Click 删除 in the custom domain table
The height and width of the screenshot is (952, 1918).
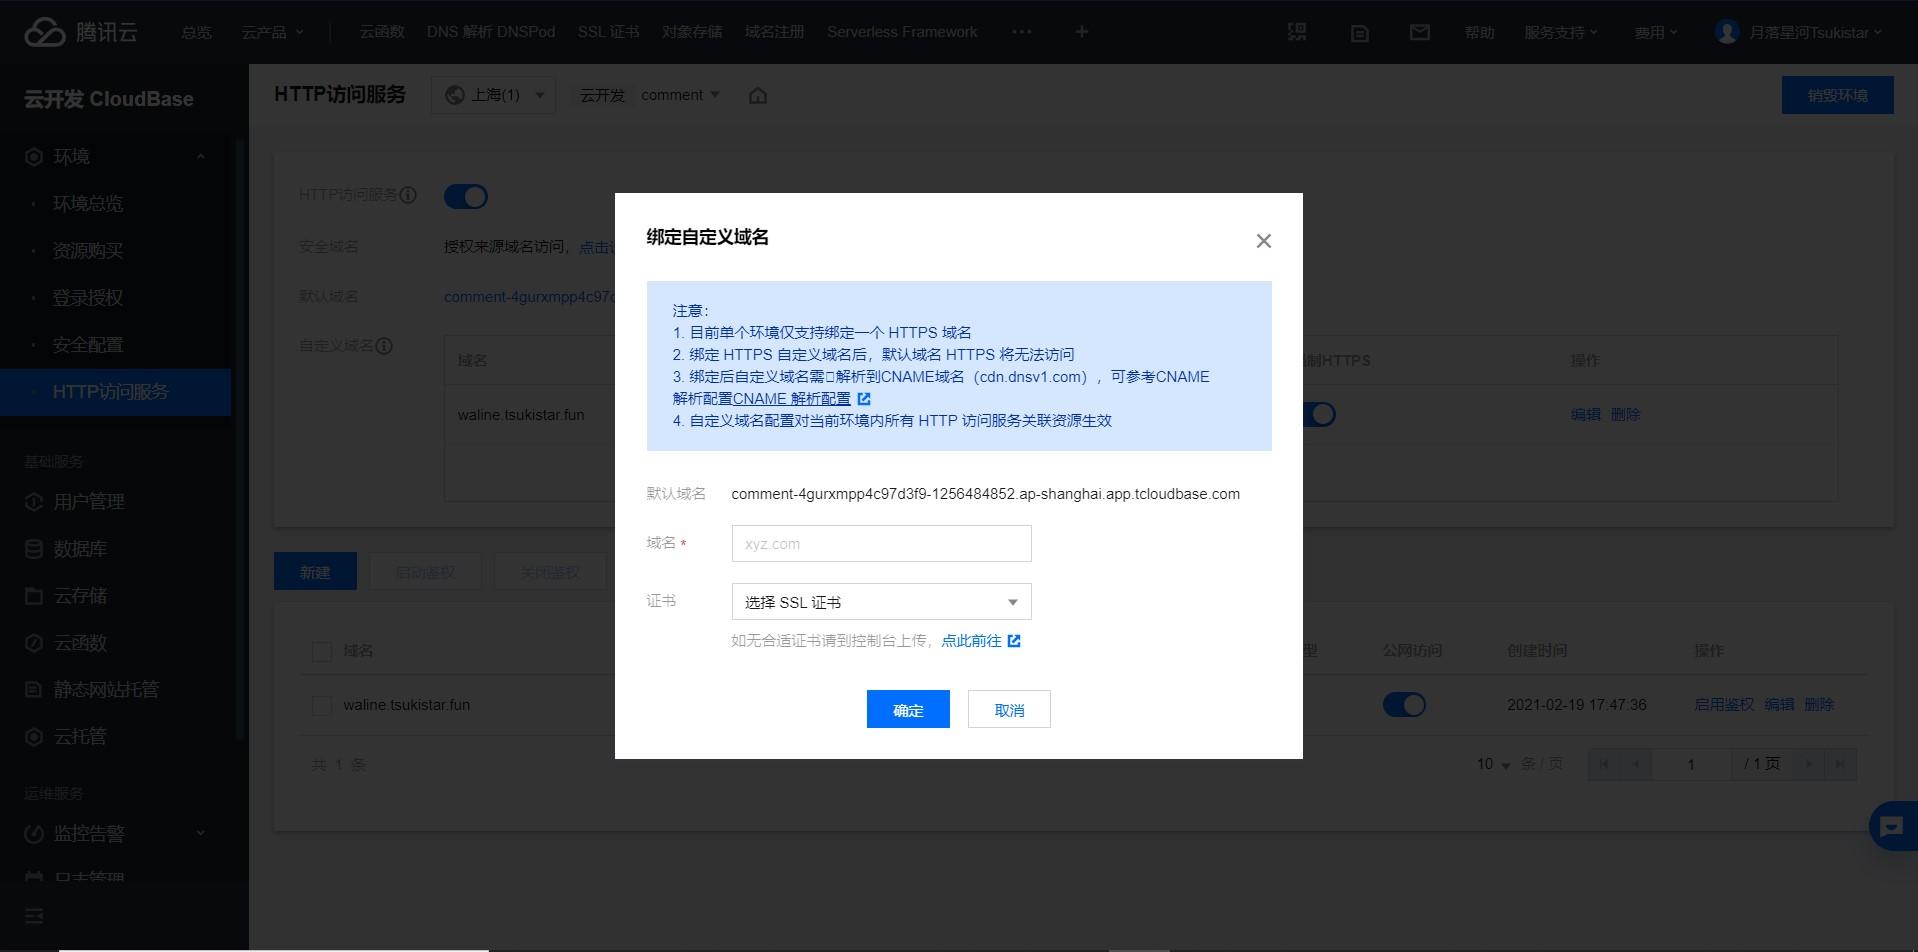(x=1625, y=414)
